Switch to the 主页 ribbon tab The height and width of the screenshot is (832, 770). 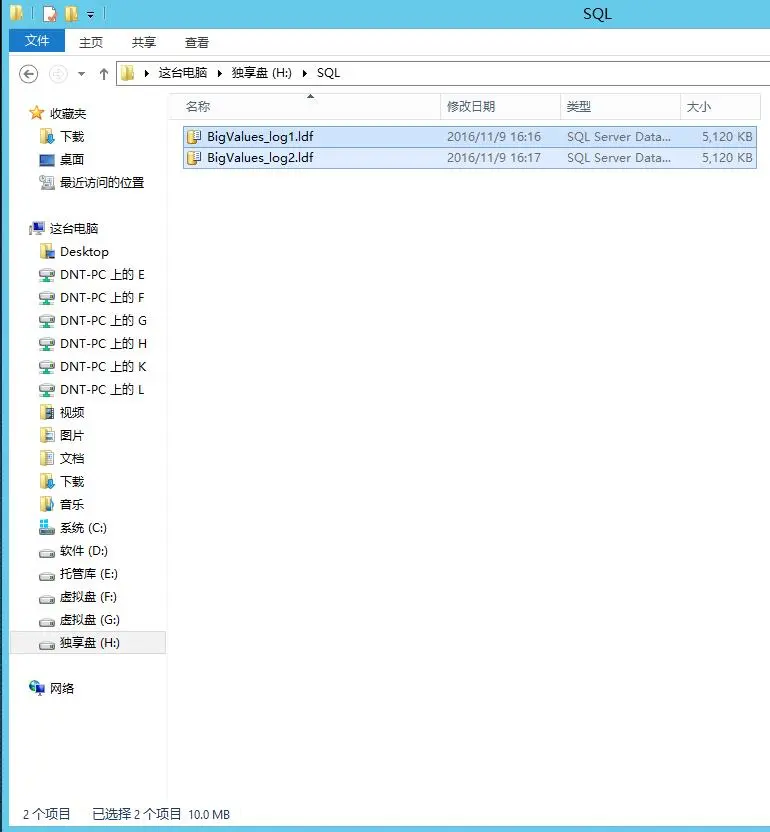pos(91,42)
